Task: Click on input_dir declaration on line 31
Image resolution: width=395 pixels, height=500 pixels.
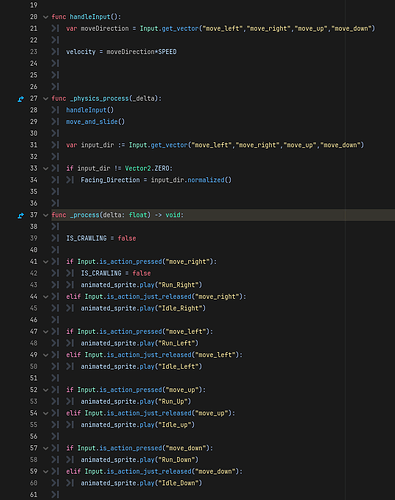Action: coord(97,145)
